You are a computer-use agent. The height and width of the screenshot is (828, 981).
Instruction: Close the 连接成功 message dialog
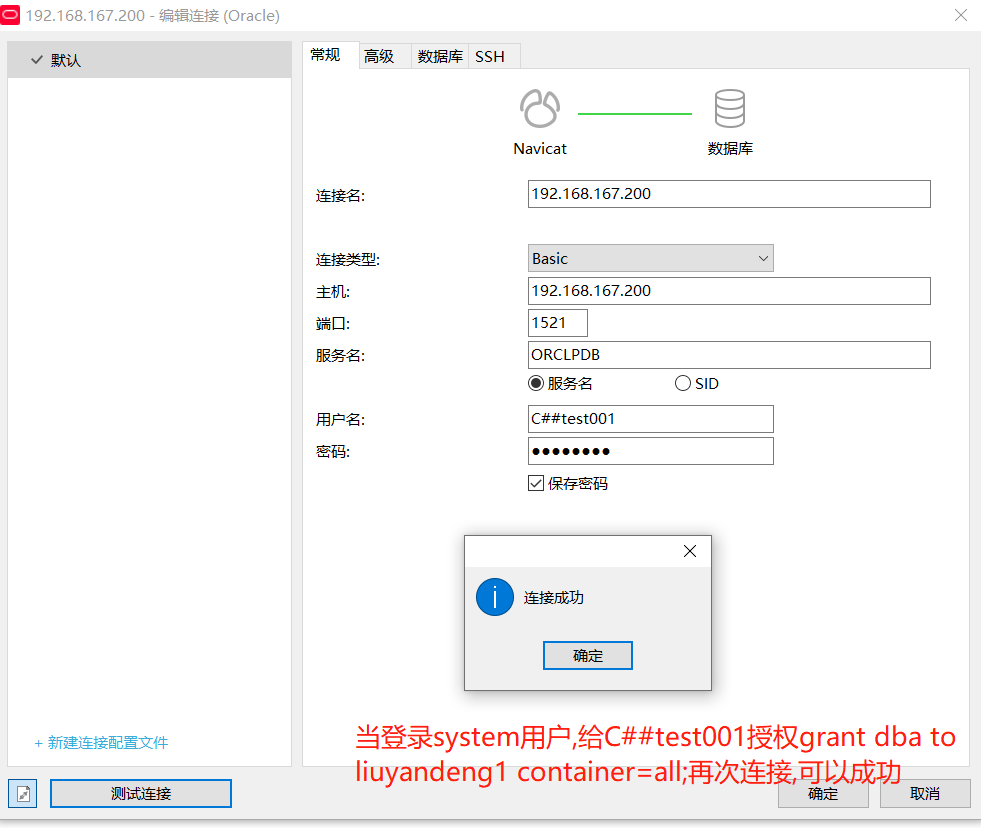[x=689, y=551]
